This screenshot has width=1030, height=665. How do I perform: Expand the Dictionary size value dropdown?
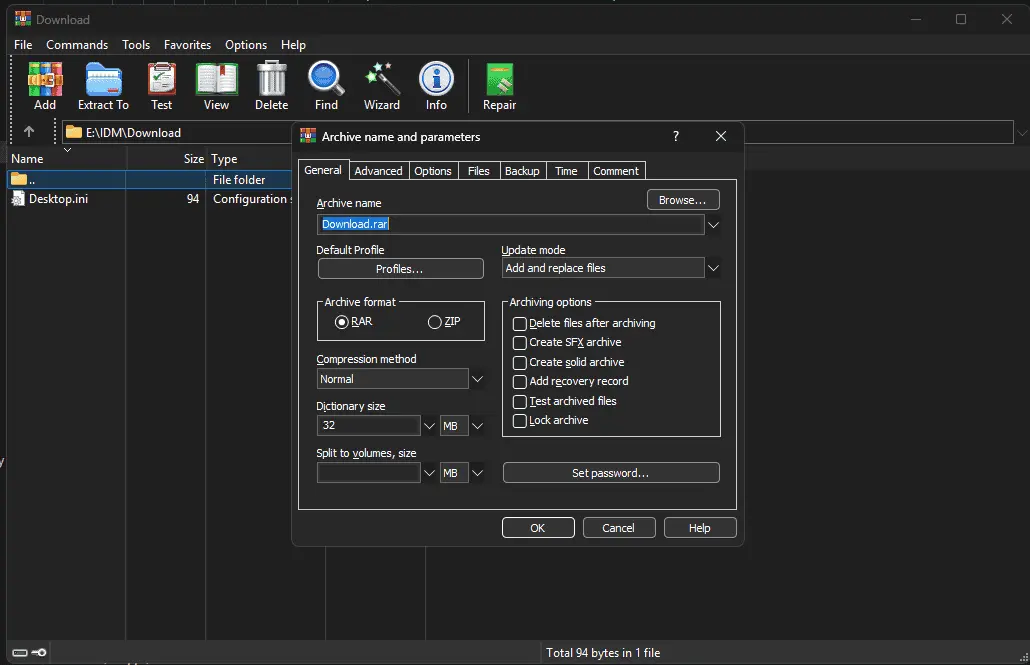coord(429,426)
